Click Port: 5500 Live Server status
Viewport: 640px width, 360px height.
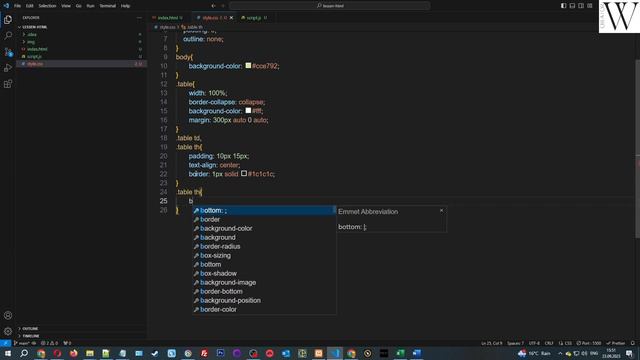click(589, 343)
